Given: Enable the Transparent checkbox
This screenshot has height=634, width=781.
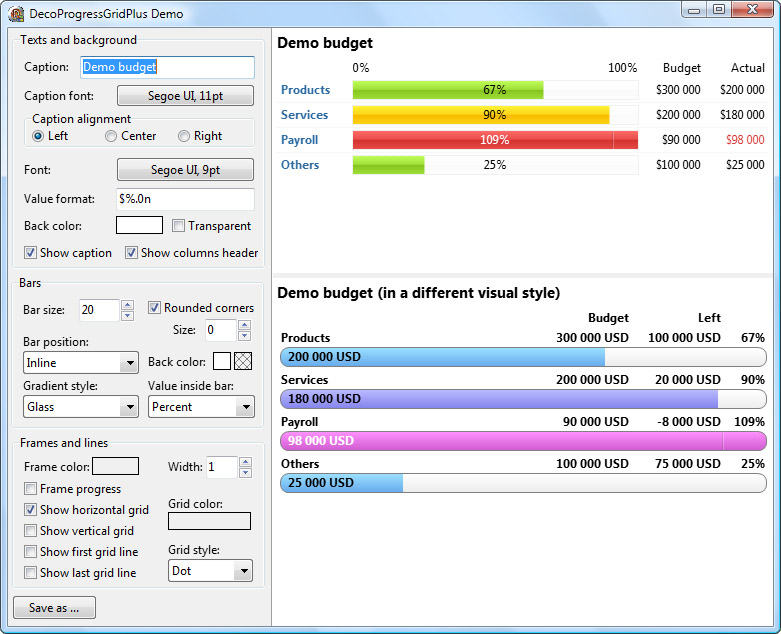Looking at the screenshot, I should [179, 226].
